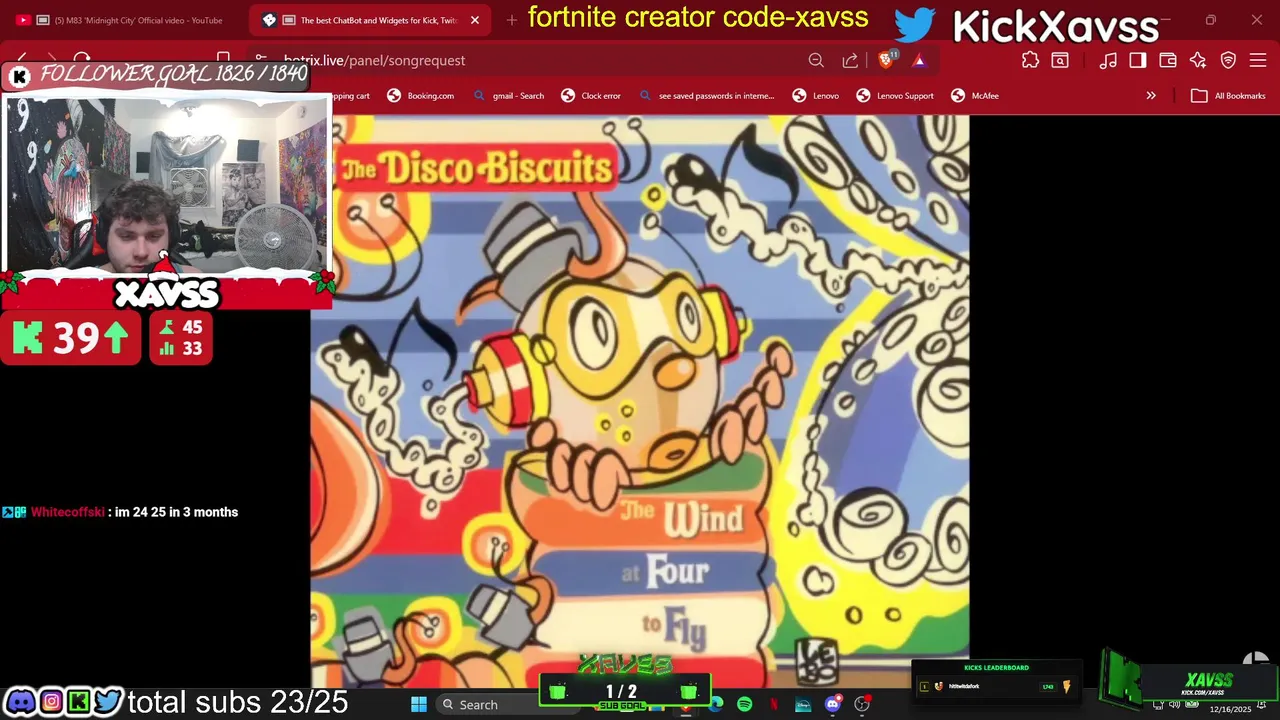Open the site settings icon beside the URL
The width and height of the screenshot is (1280, 720).
tap(260, 60)
